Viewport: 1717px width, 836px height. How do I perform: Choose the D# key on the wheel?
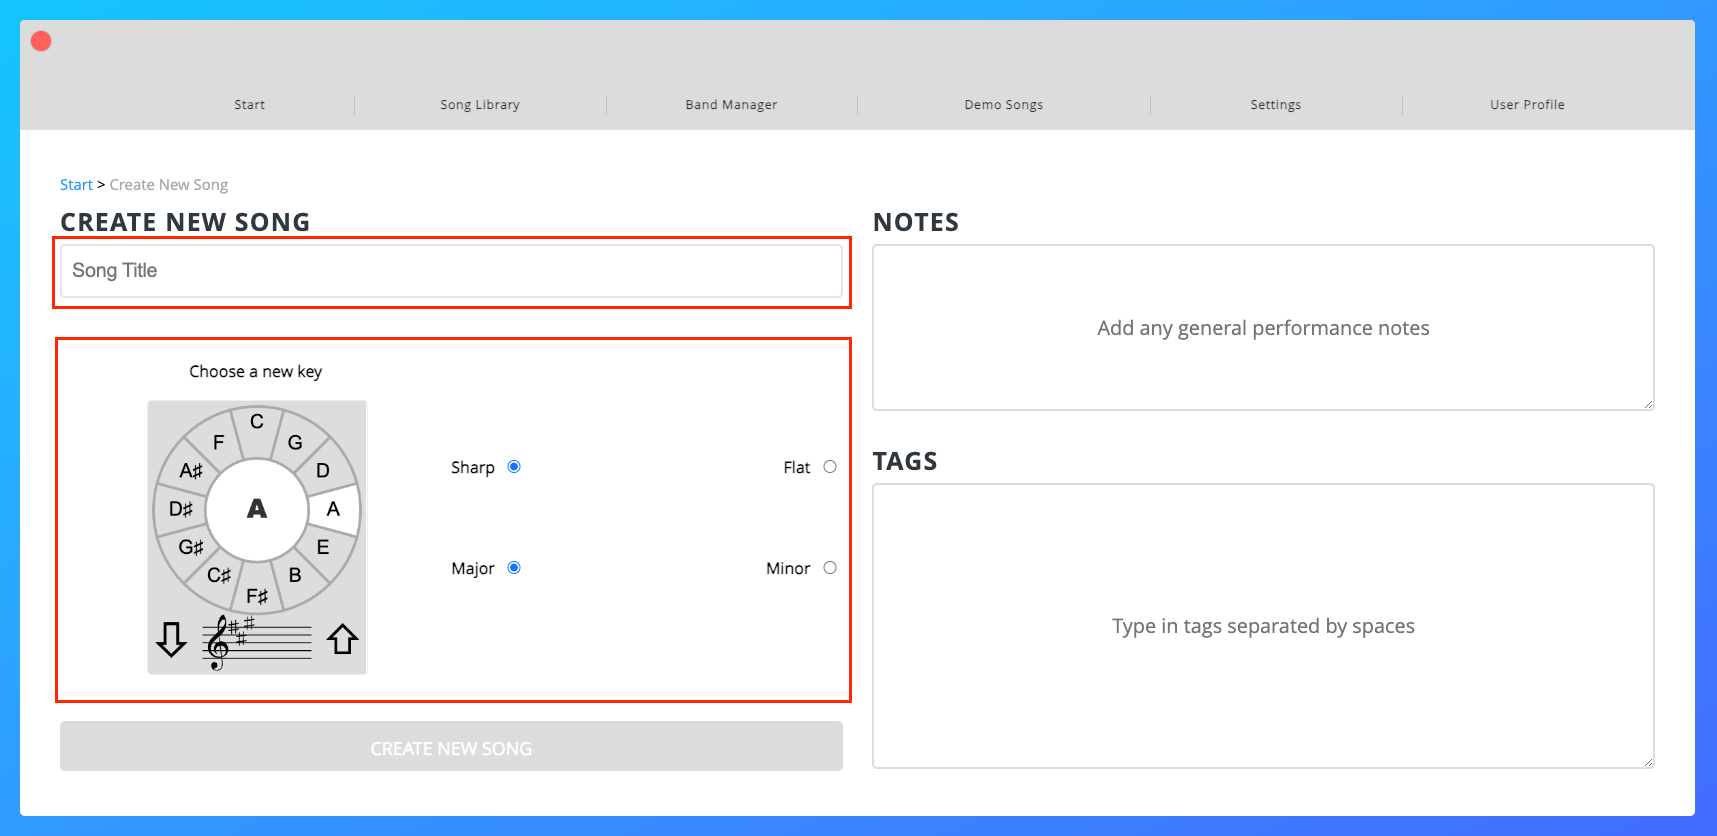click(x=181, y=509)
